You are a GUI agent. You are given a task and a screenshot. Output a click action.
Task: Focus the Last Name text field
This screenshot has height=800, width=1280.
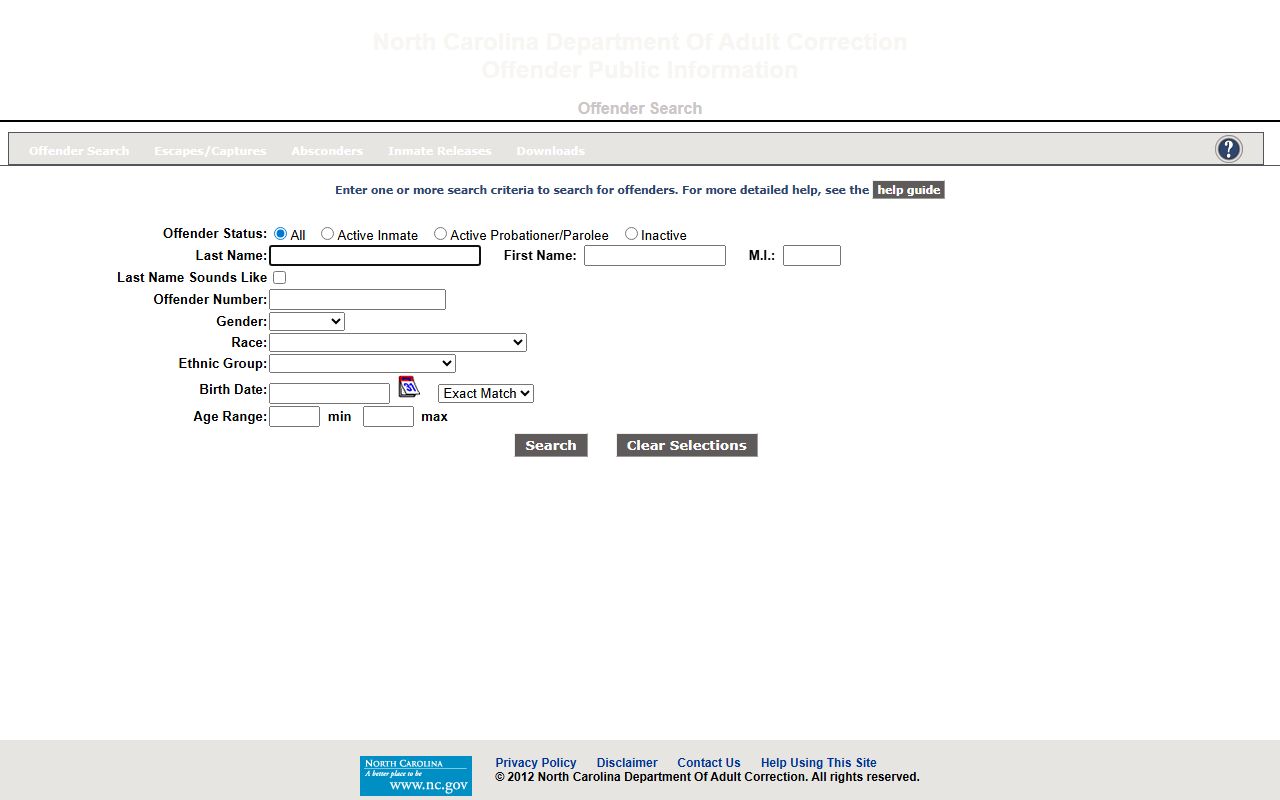pos(375,255)
